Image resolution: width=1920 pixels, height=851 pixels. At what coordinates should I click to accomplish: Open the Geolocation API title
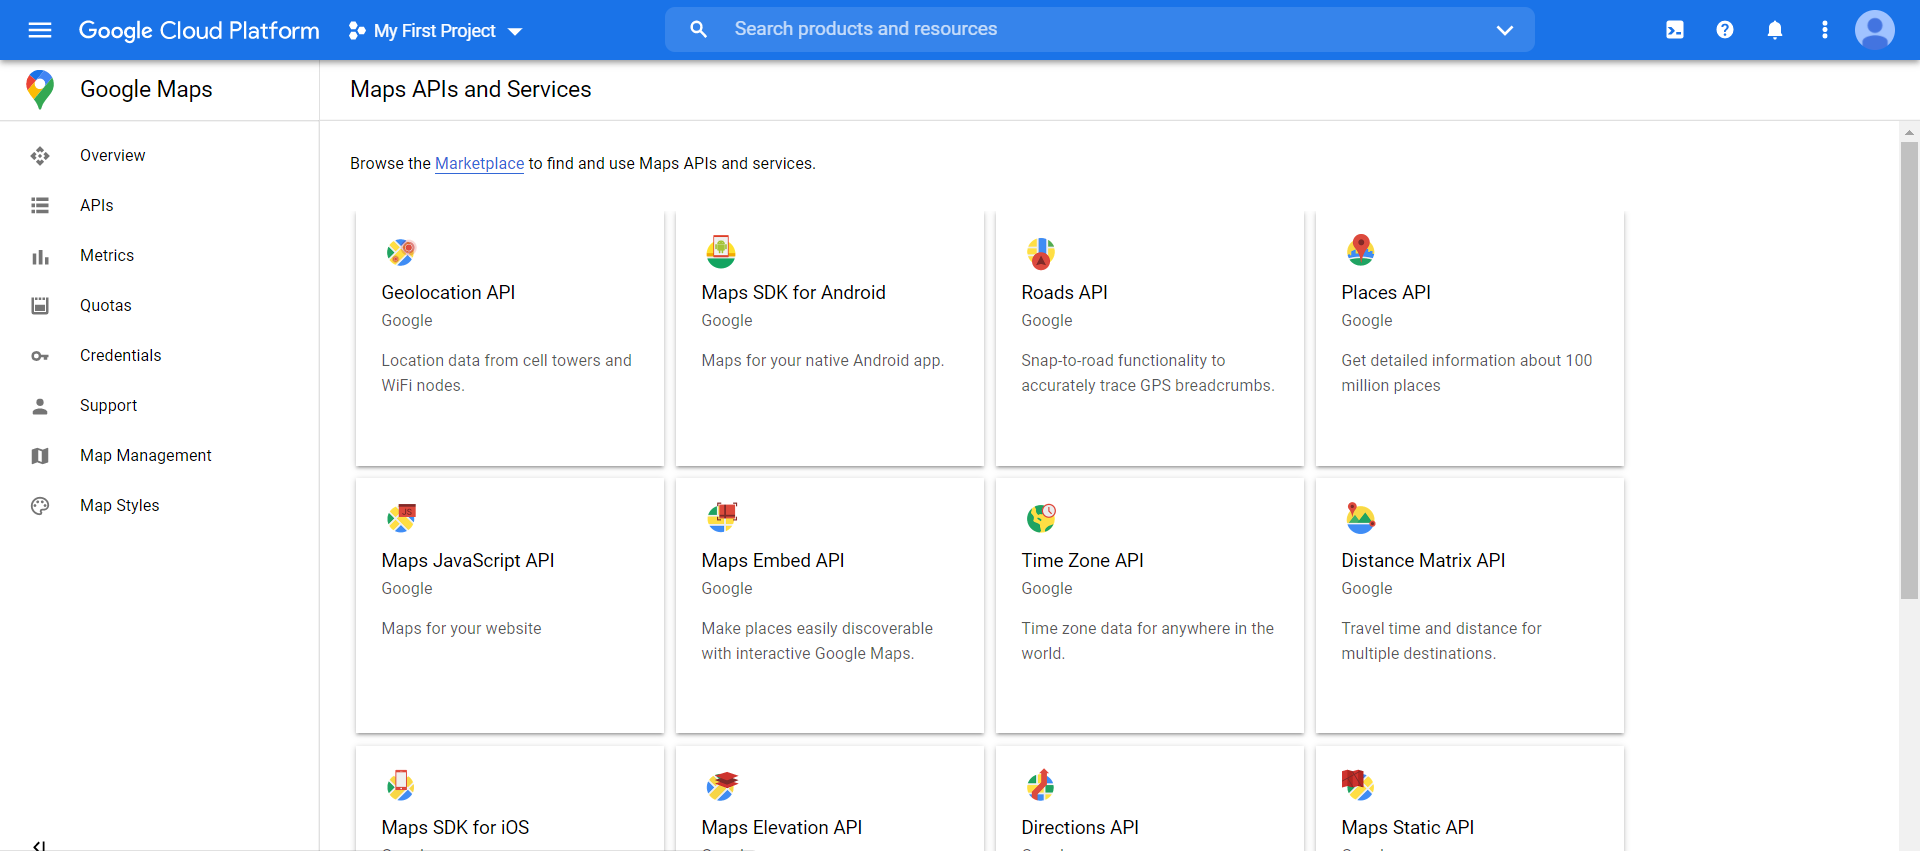448,292
